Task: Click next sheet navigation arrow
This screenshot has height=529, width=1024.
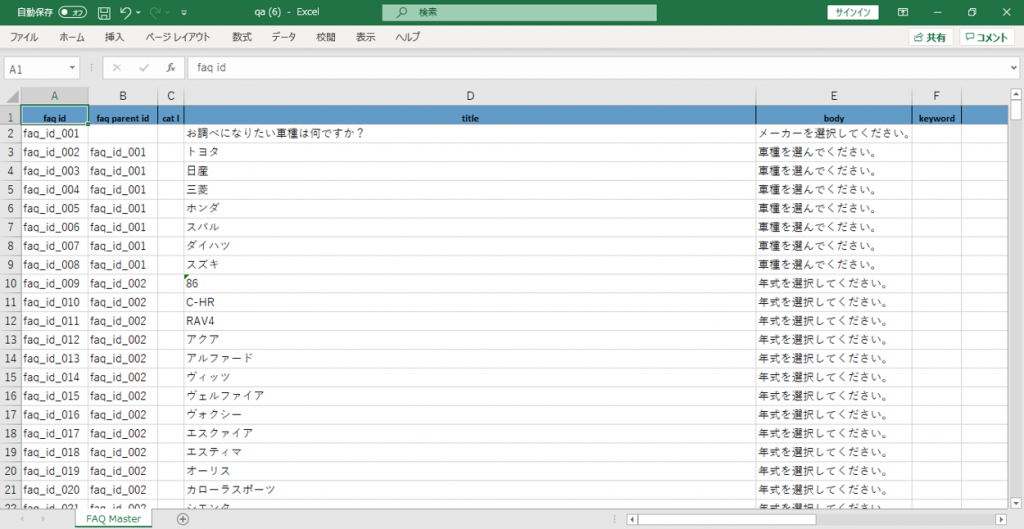Action: coord(44,519)
